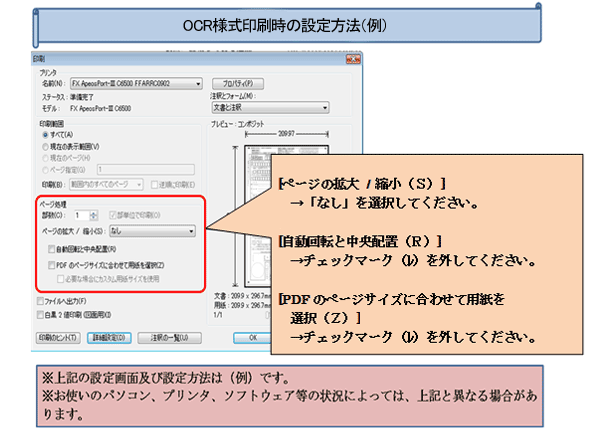This screenshot has height=429, width=602.
Task: Enable 白黒2値印刷 checkbox
Action: (x=38, y=313)
